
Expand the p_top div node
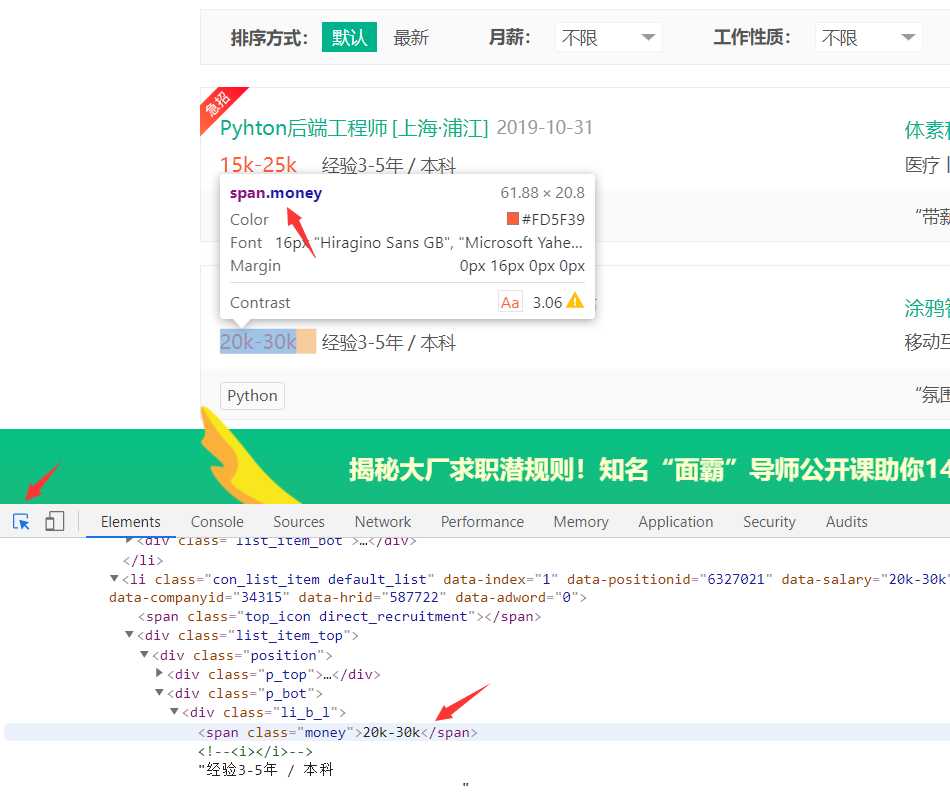pos(159,673)
